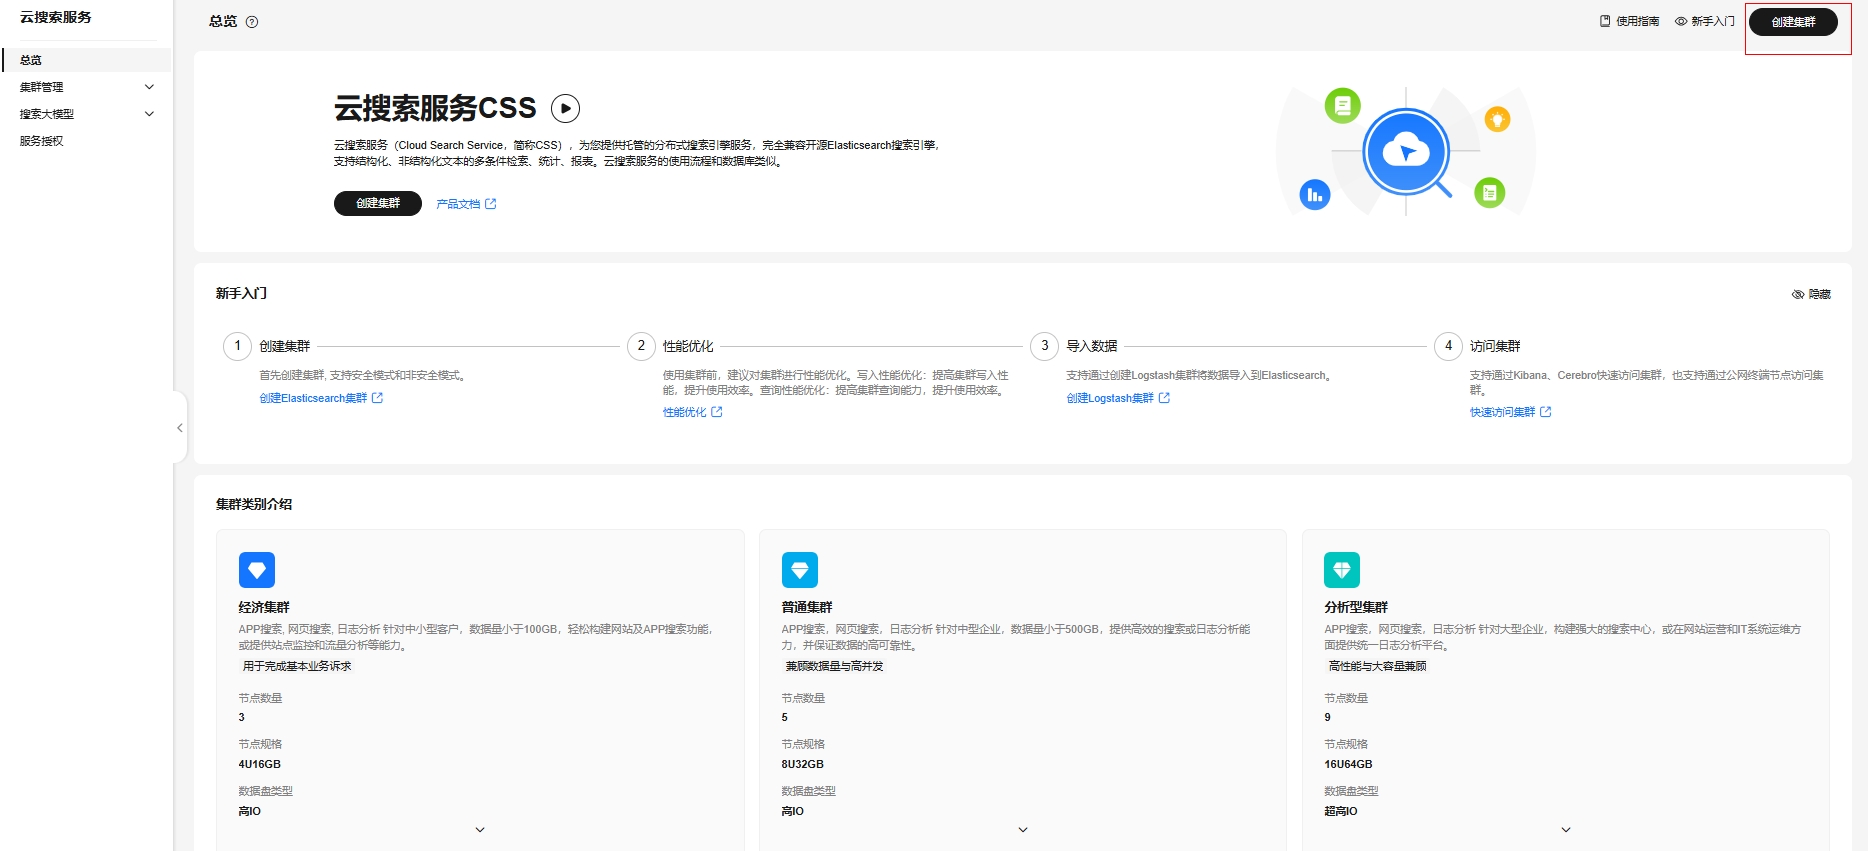Screen dimensions: 1868x851
Task: Click the 分析型集群 green diamond icon
Action: [1342, 570]
